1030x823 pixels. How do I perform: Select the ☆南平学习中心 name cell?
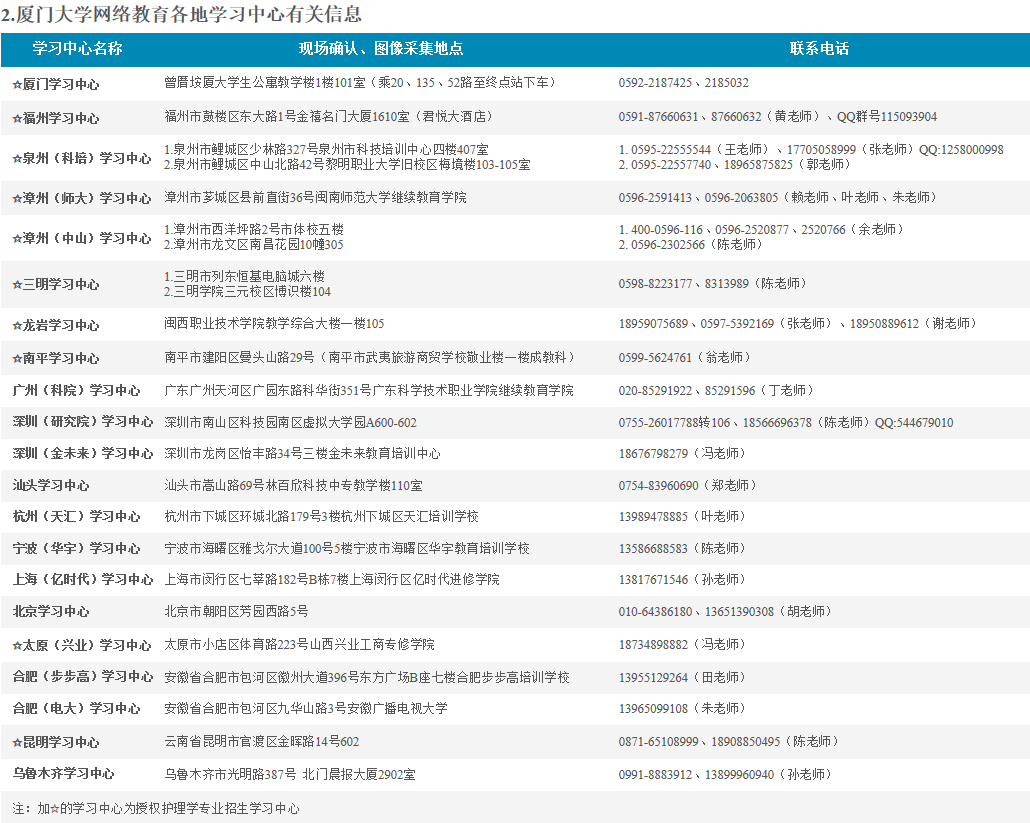[56, 359]
